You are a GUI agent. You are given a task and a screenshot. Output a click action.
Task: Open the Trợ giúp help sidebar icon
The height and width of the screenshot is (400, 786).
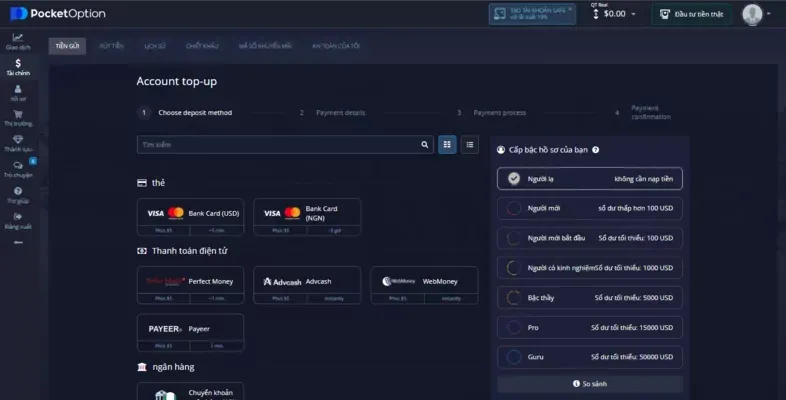click(x=18, y=194)
